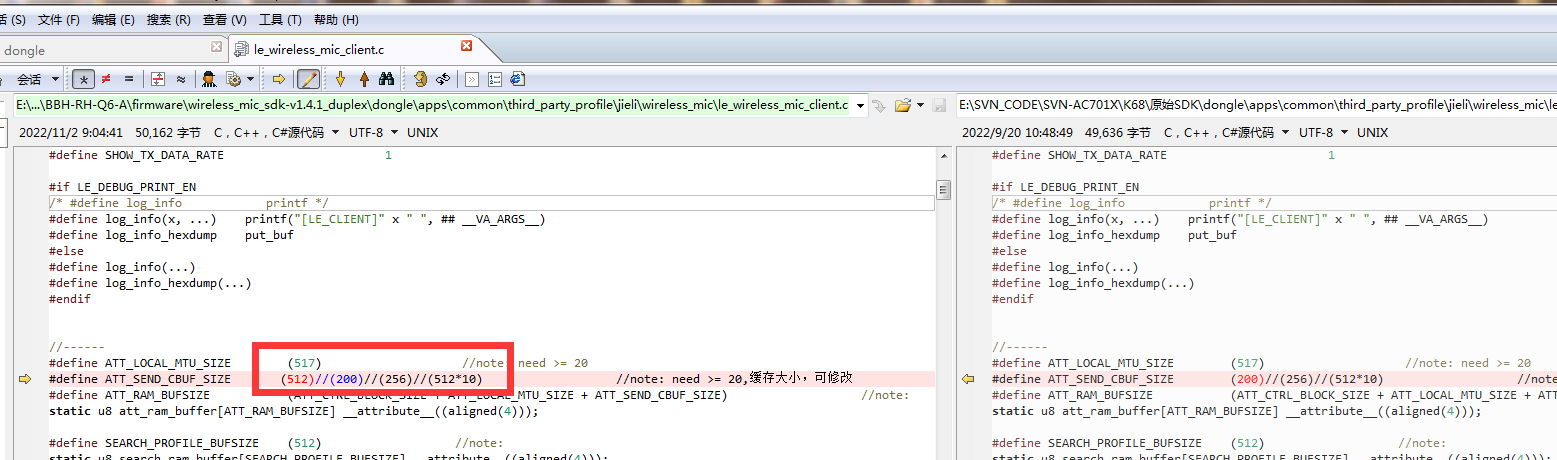Close the dongle tab
1557x460 pixels.
[217, 47]
